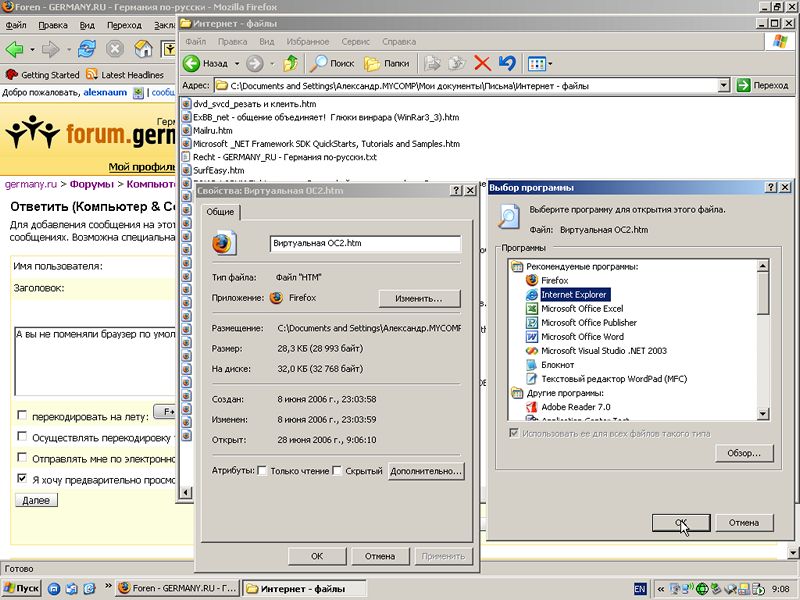Click the Copy To folder toolbar icon

coord(457,63)
